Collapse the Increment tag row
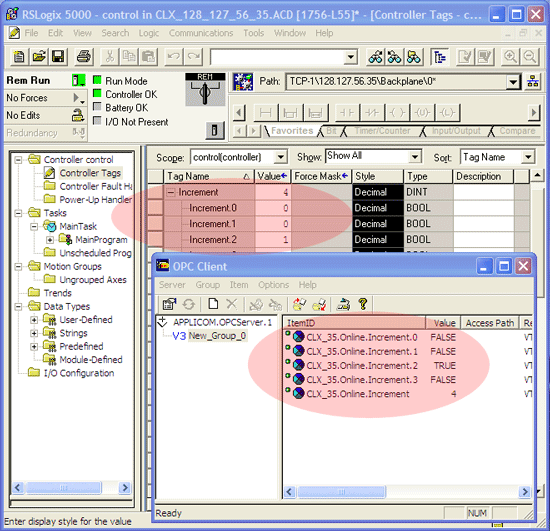The height and width of the screenshot is (531, 550). [x=171, y=192]
